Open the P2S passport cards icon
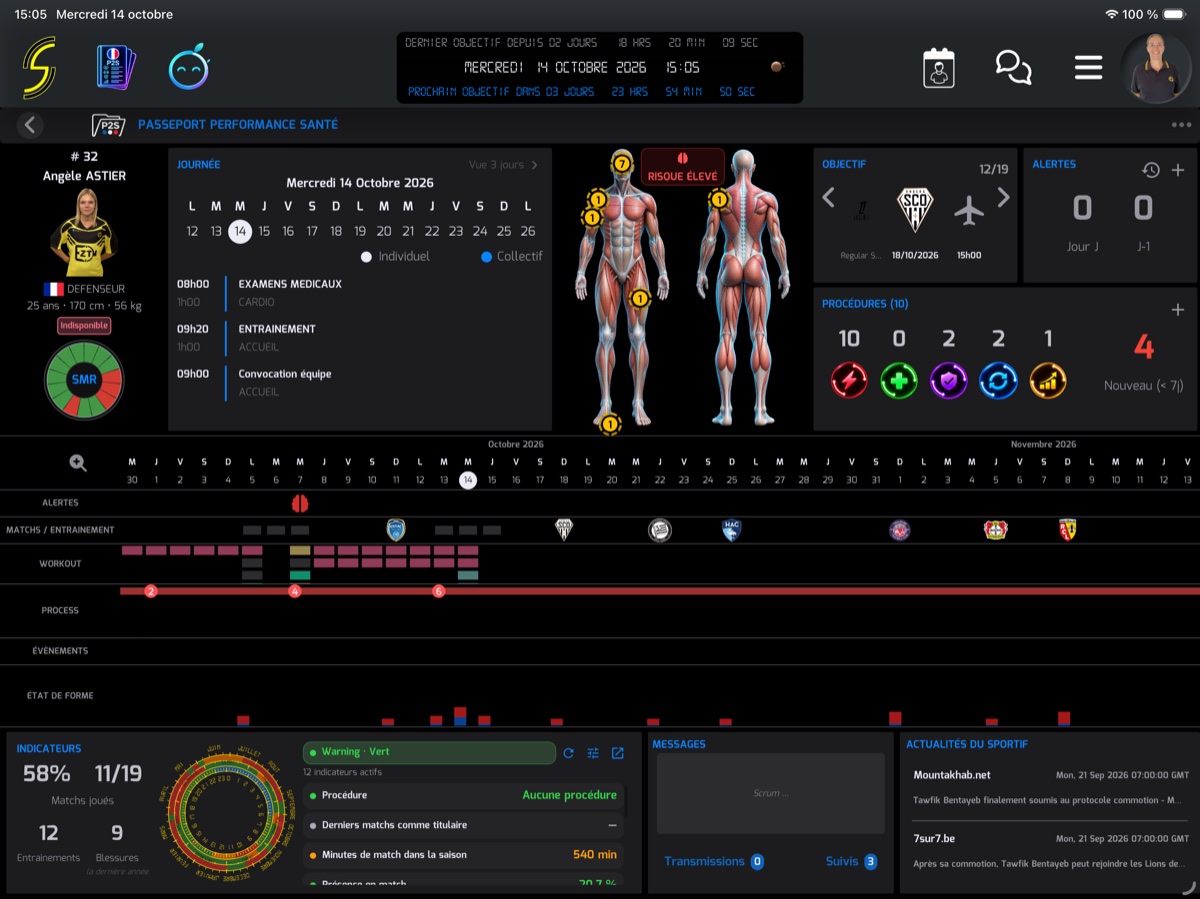Viewport: 1200px width, 899px height. (x=115, y=68)
